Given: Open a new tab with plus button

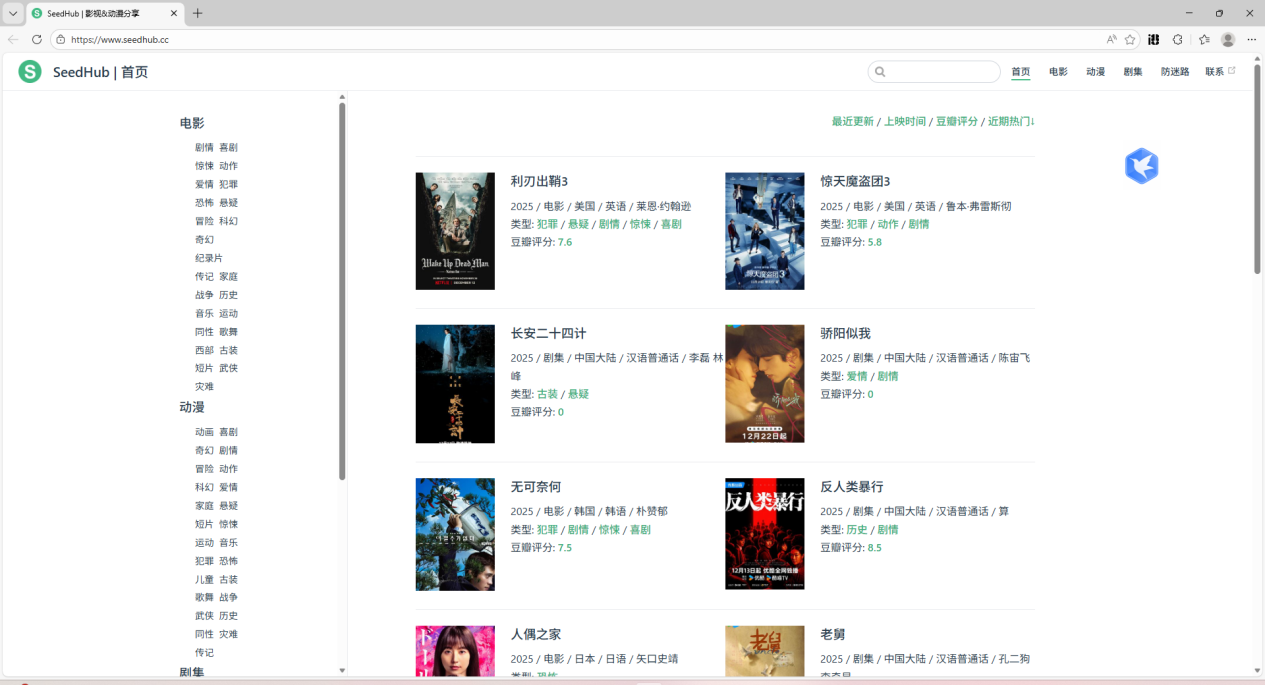Looking at the screenshot, I should [197, 13].
